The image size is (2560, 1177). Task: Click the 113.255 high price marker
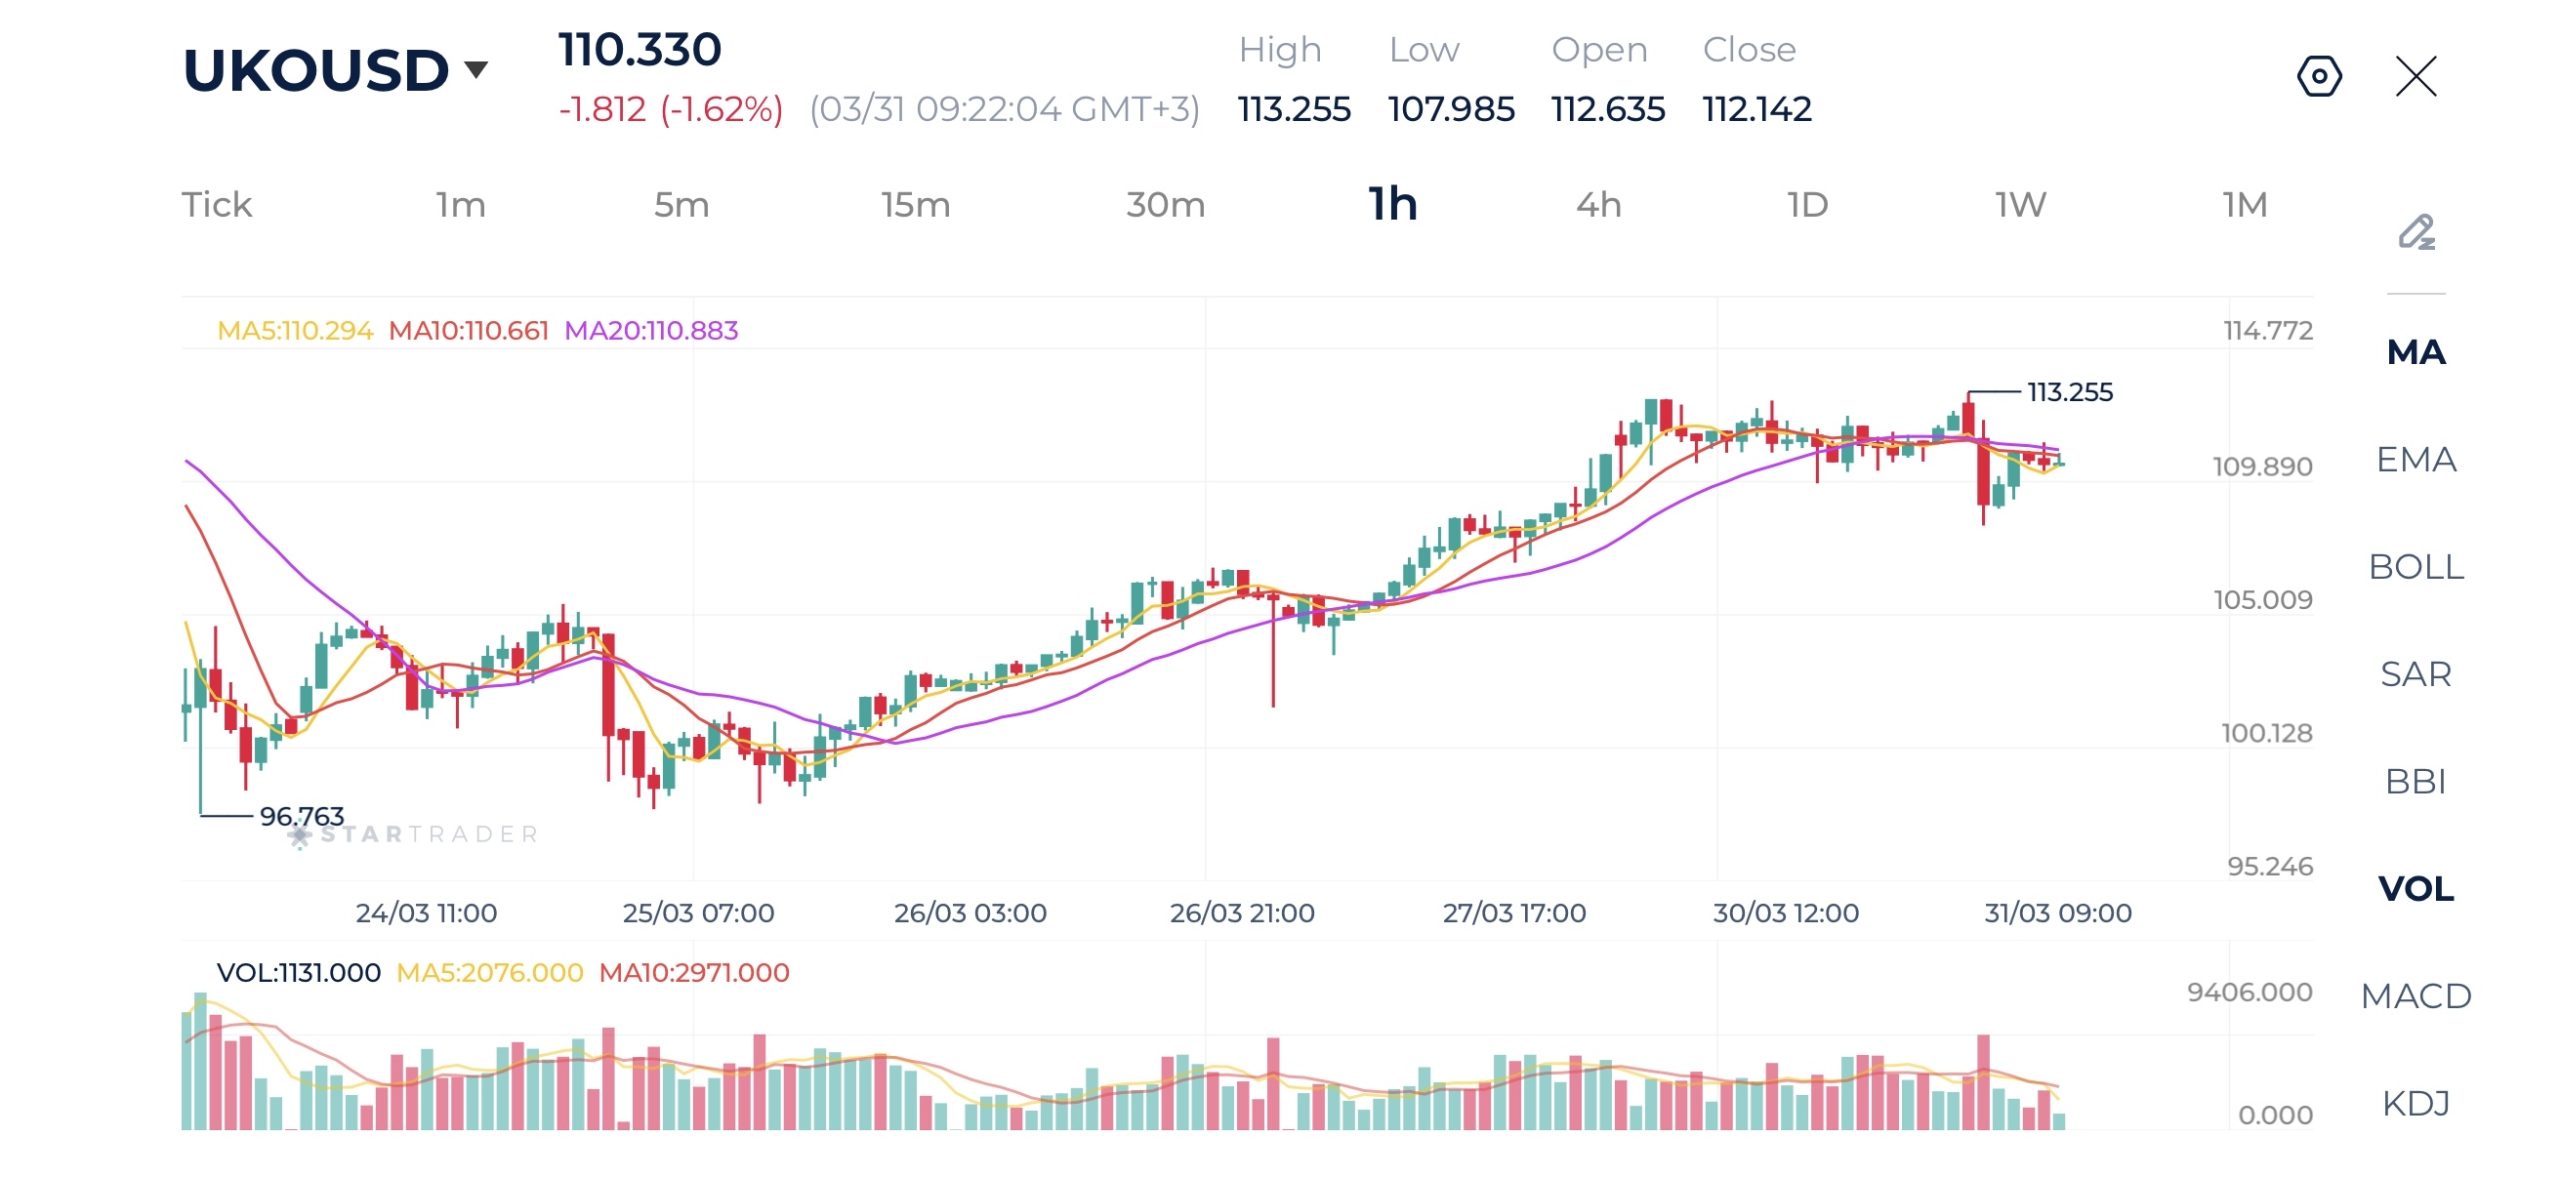point(2069,392)
